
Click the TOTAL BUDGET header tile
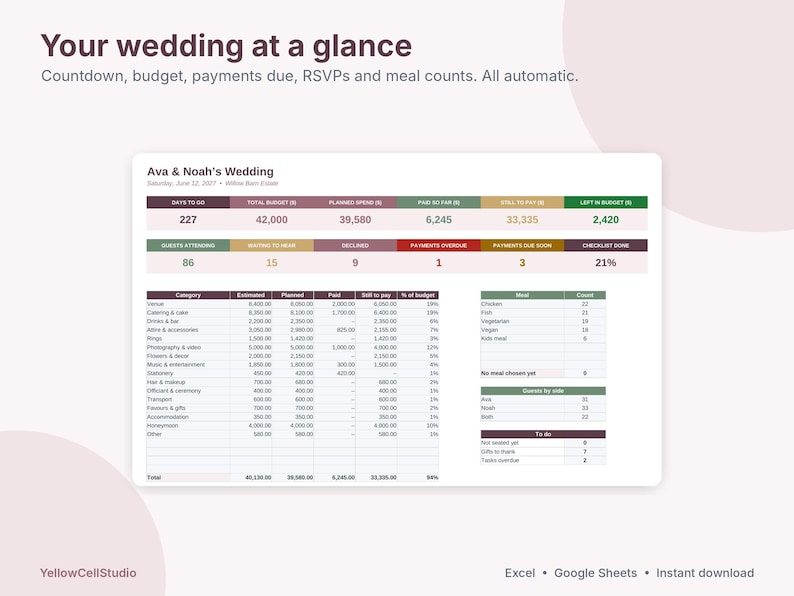pyautogui.click(x=271, y=203)
